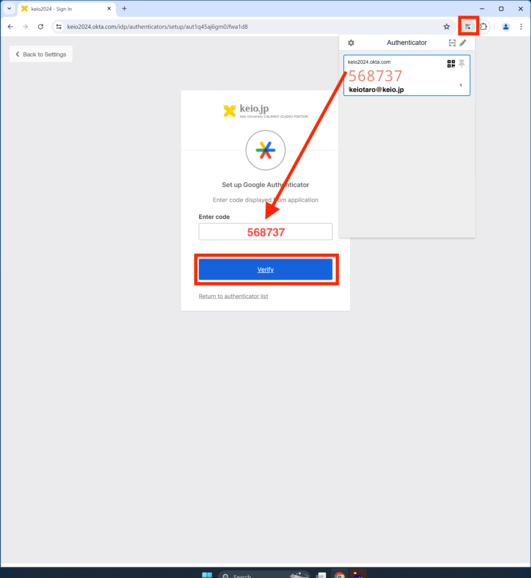Open the Authenticator extension icon in toolbar
Image resolution: width=531 pixels, height=578 pixels.
tap(468, 27)
